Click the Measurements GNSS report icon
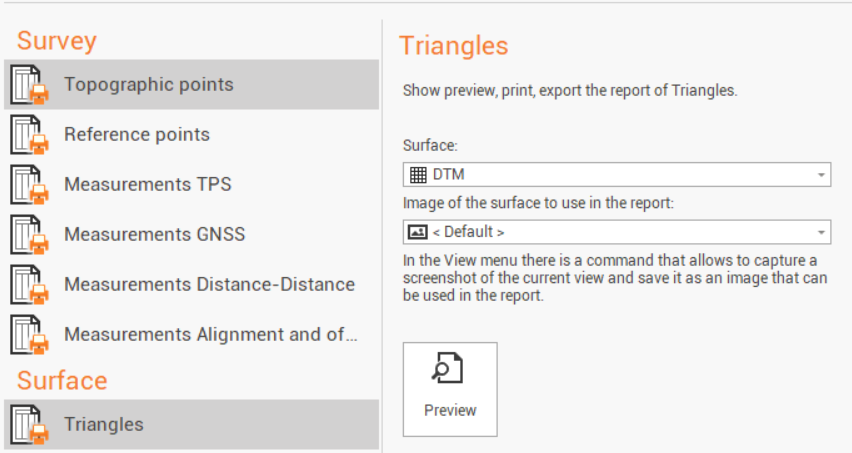The image size is (852, 453). click(30, 235)
